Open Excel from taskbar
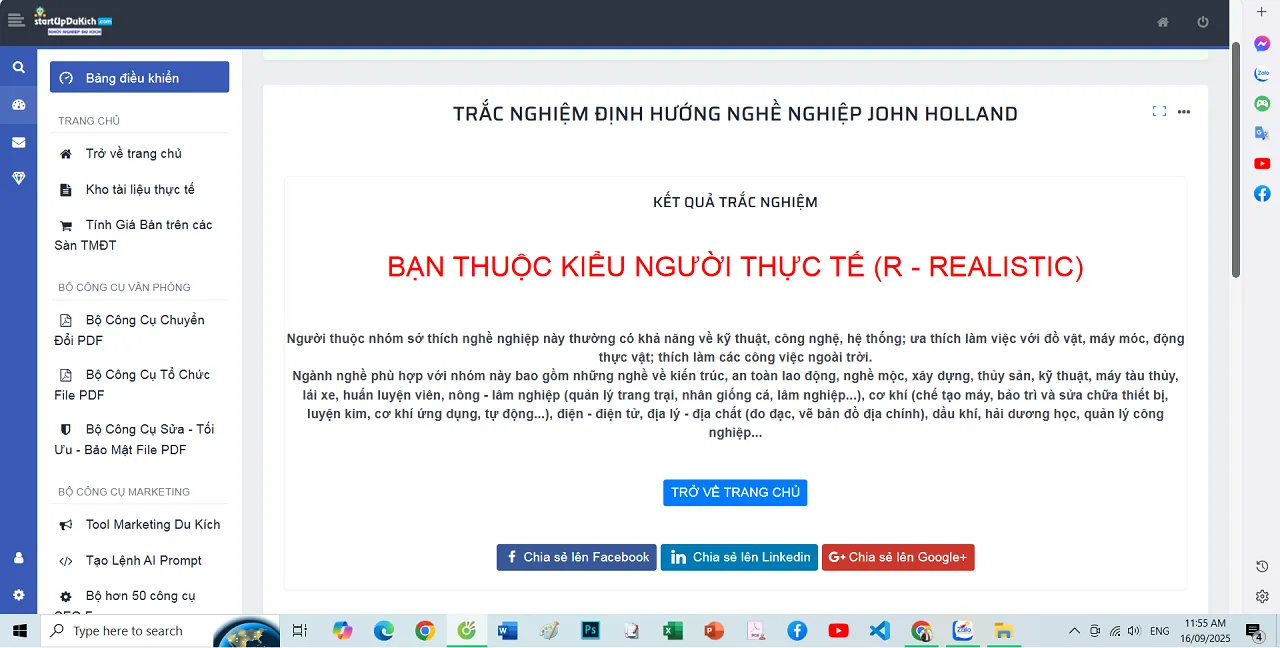This screenshot has height=648, width=1280. pyautogui.click(x=673, y=631)
